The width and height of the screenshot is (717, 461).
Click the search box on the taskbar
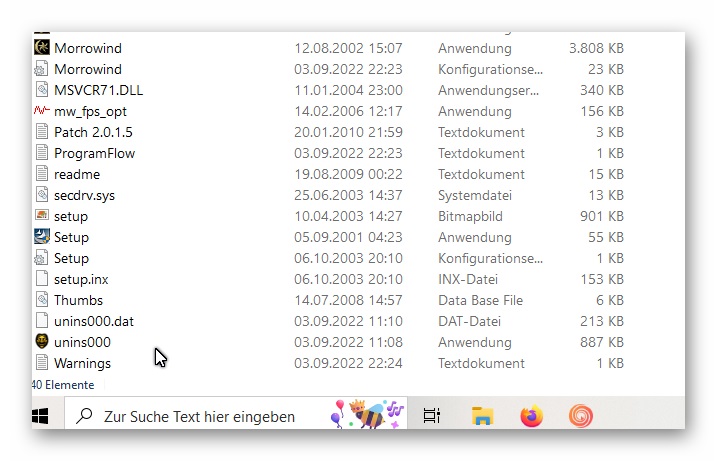coord(200,416)
